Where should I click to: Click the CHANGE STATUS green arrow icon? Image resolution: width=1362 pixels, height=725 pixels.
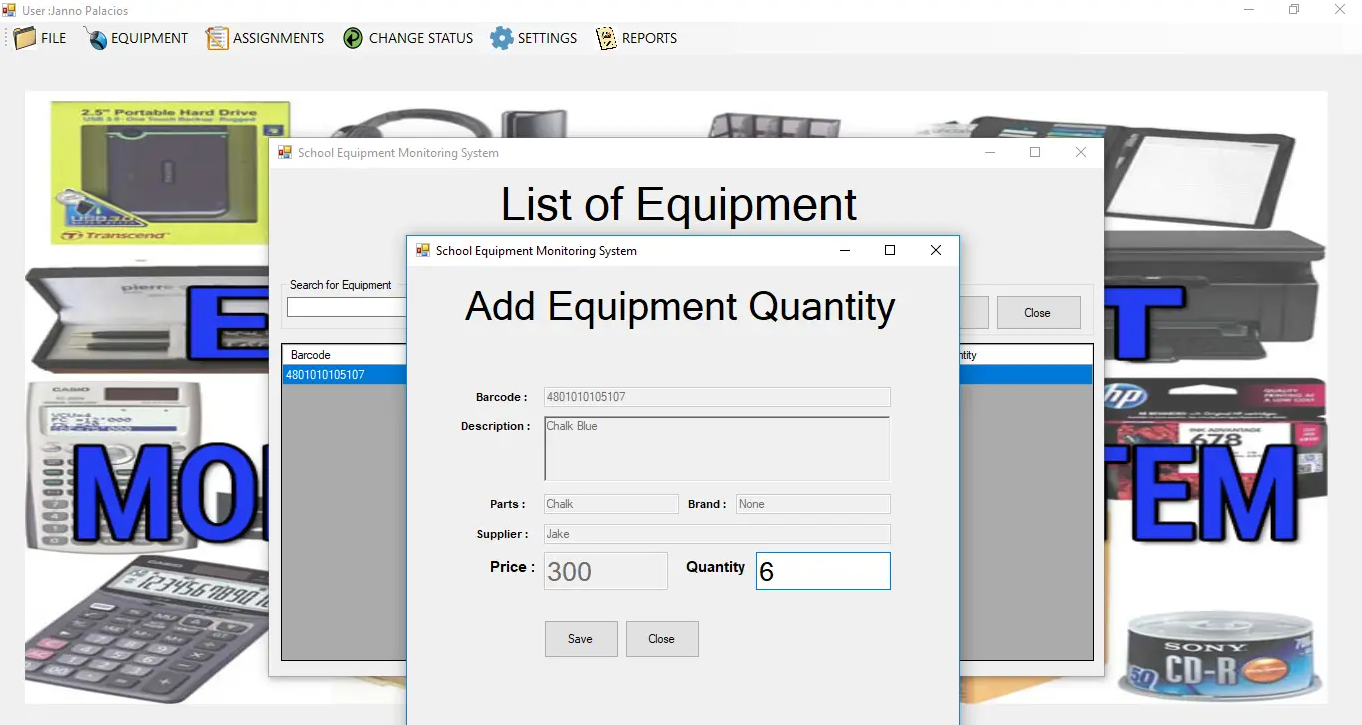[353, 38]
